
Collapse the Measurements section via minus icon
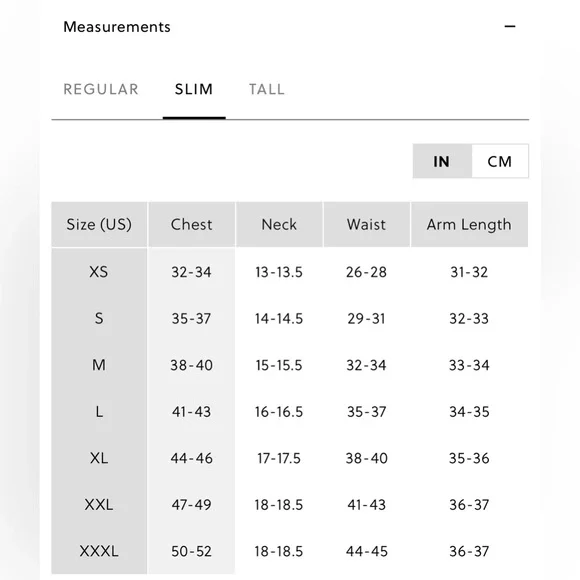click(x=510, y=26)
